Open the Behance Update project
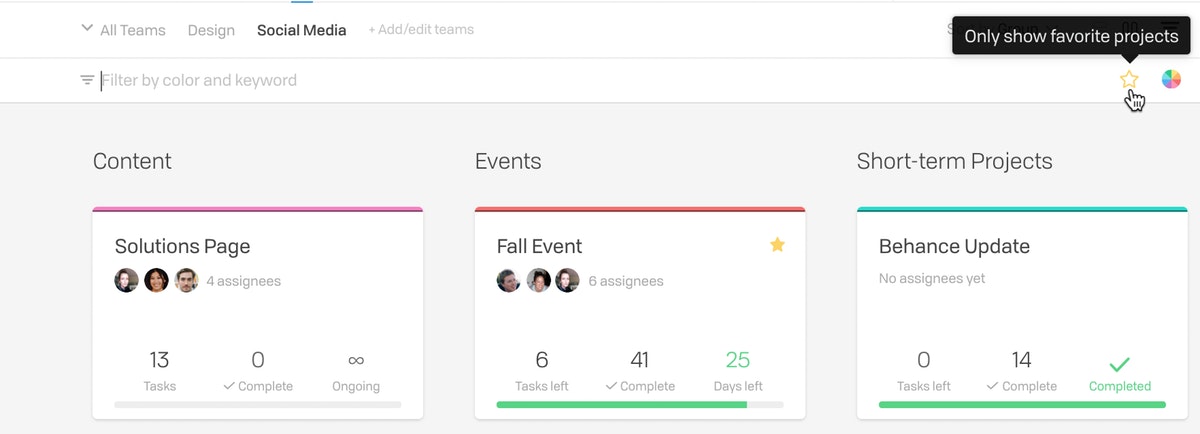This screenshot has height=434, width=1200. click(953, 246)
